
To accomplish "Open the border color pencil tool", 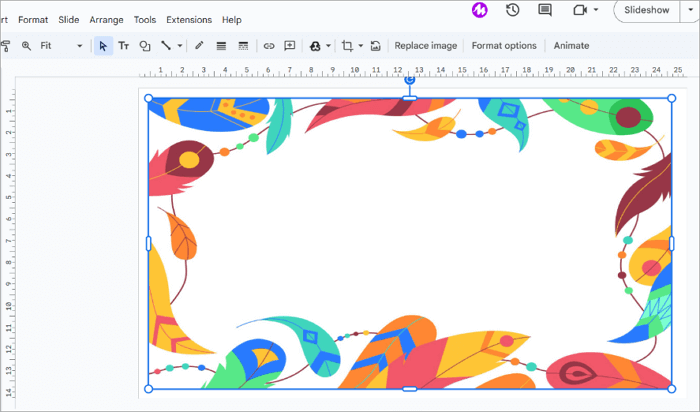I will (x=199, y=46).
